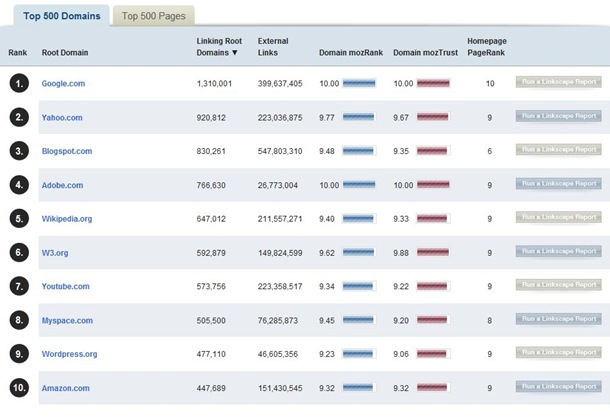The height and width of the screenshot is (420, 610).
Task: Select Myspace.com's homepage PageRank 8
Action: pos(490,321)
